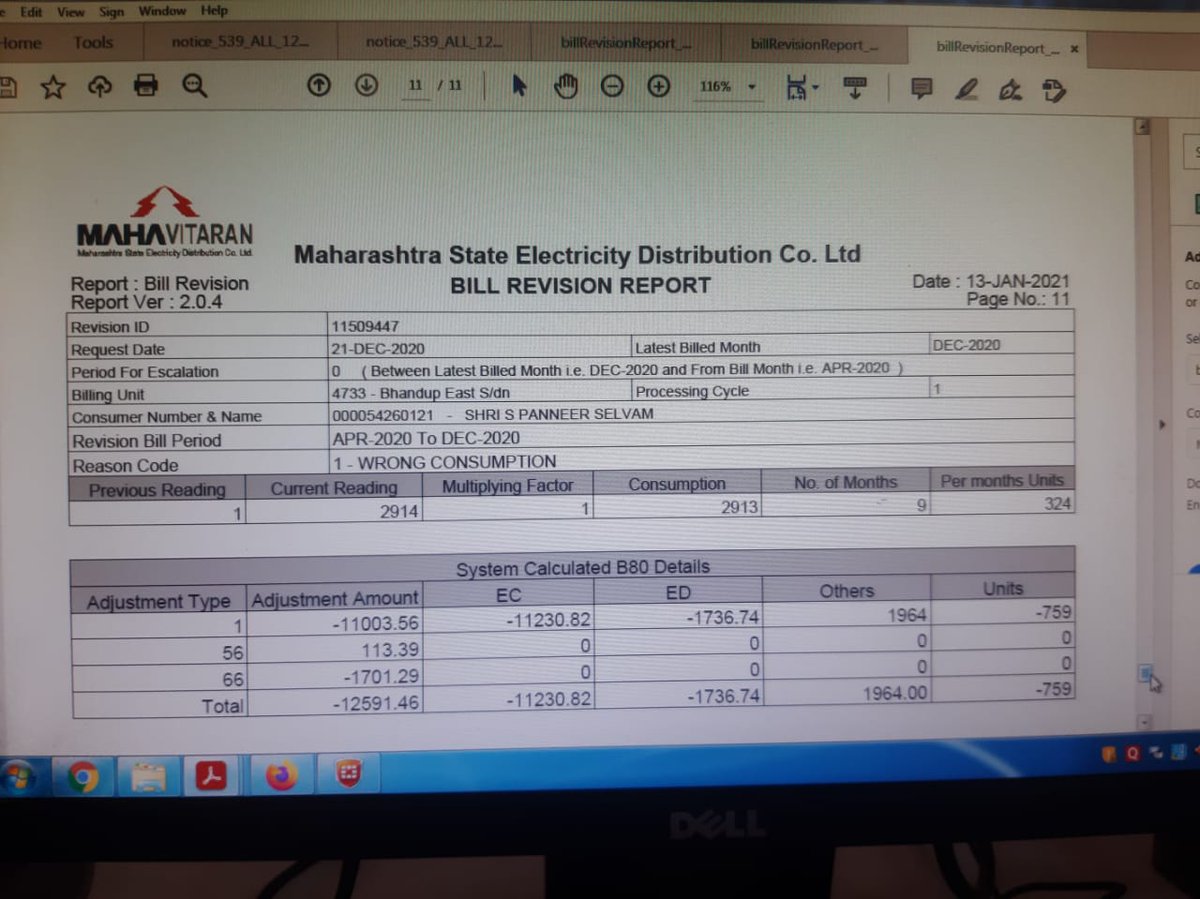Click the scrolling mode toolbar icon
This screenshot has width=1200, height=899.
tap(854, 88)
